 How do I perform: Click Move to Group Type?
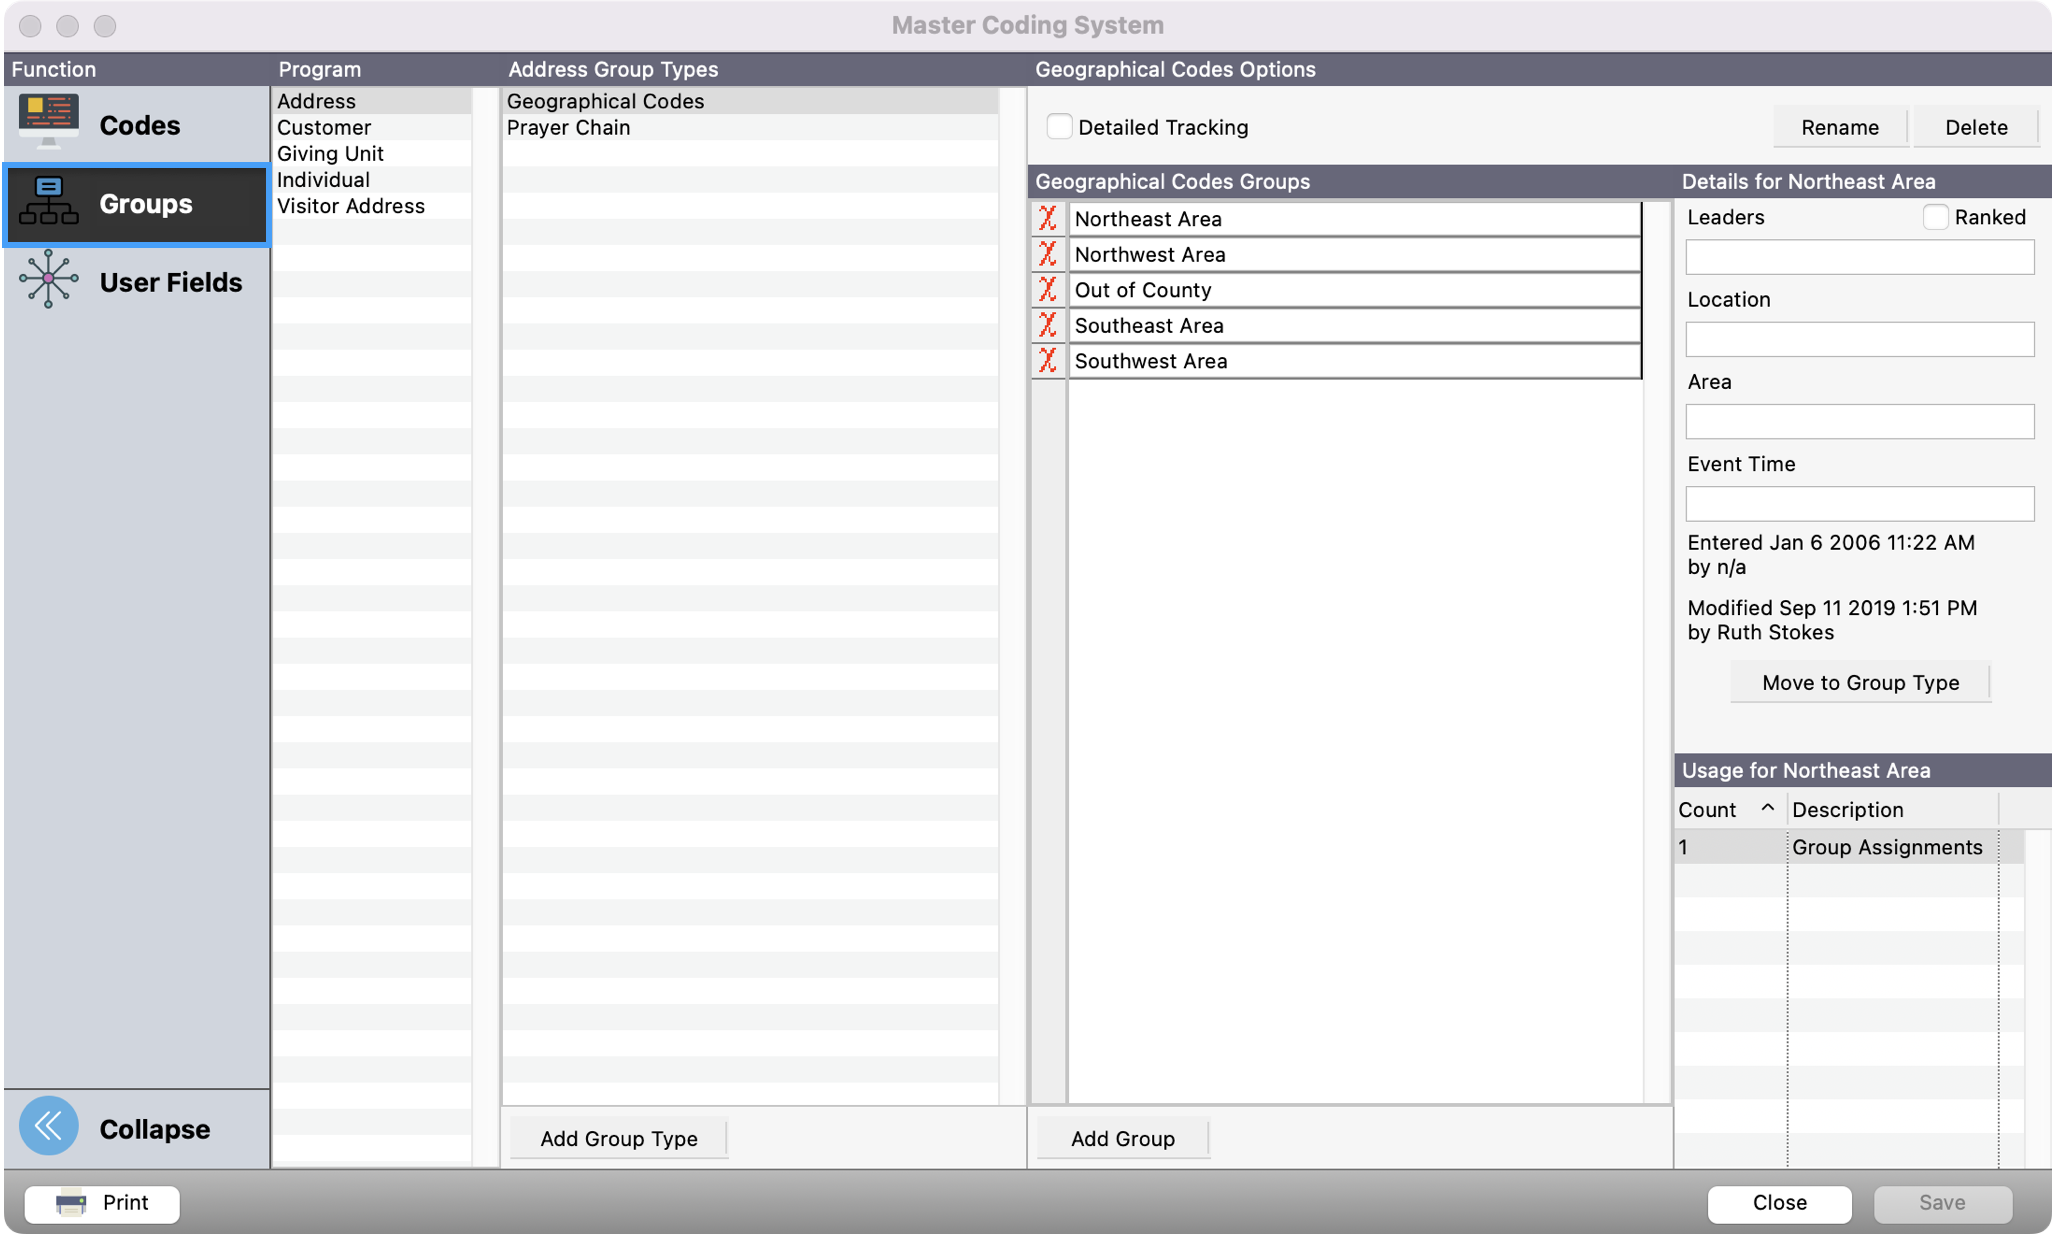pos(1860,682)
